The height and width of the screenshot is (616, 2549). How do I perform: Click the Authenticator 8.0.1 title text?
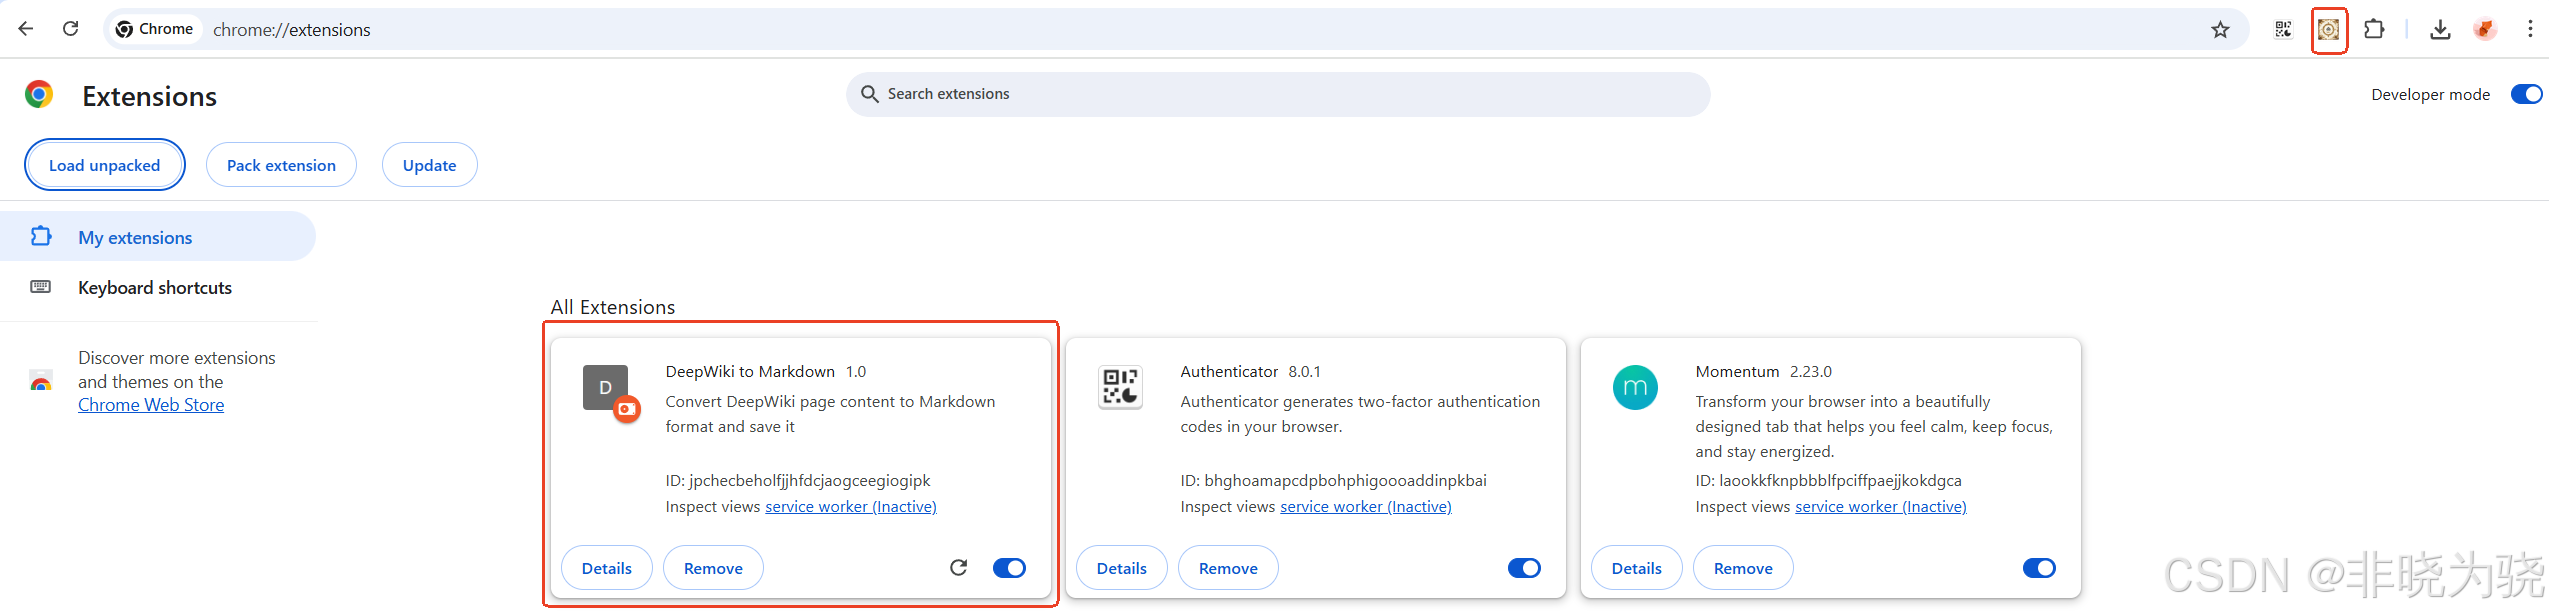1250,372
